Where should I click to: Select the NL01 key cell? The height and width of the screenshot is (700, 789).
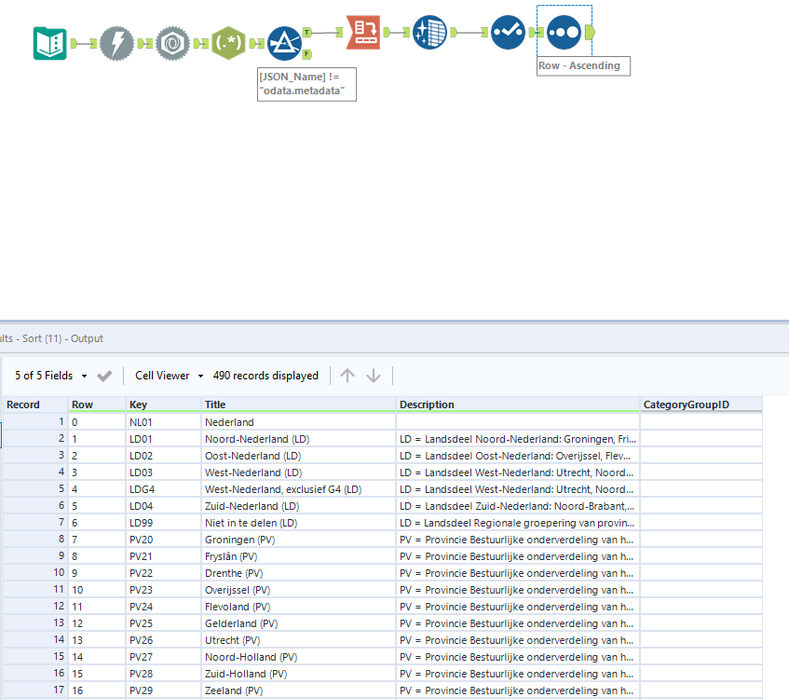pyautogui.click(x=163, y=422)
